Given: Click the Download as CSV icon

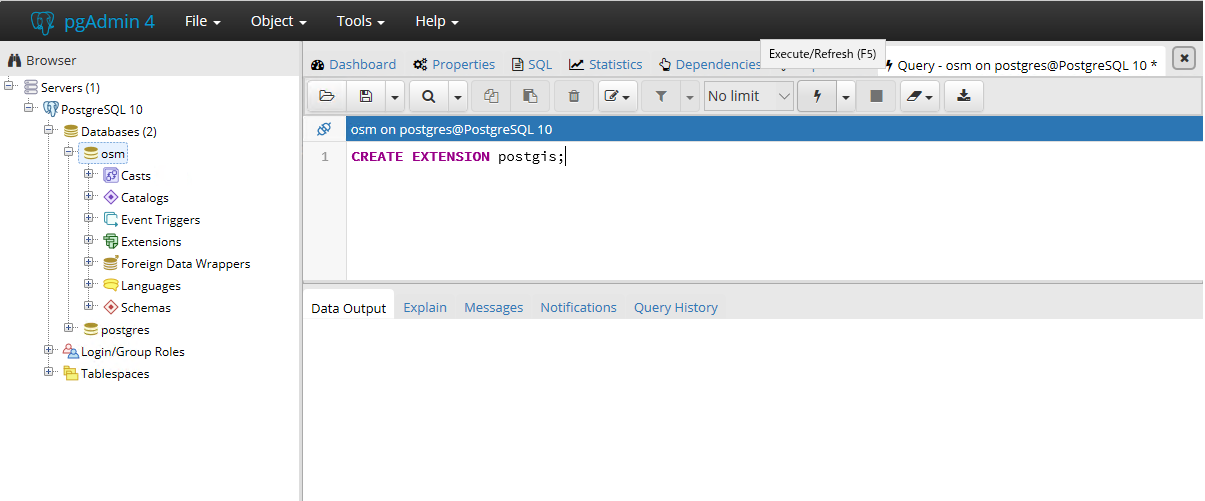Looking at the screenshot, I should click(x=964, y=96).
